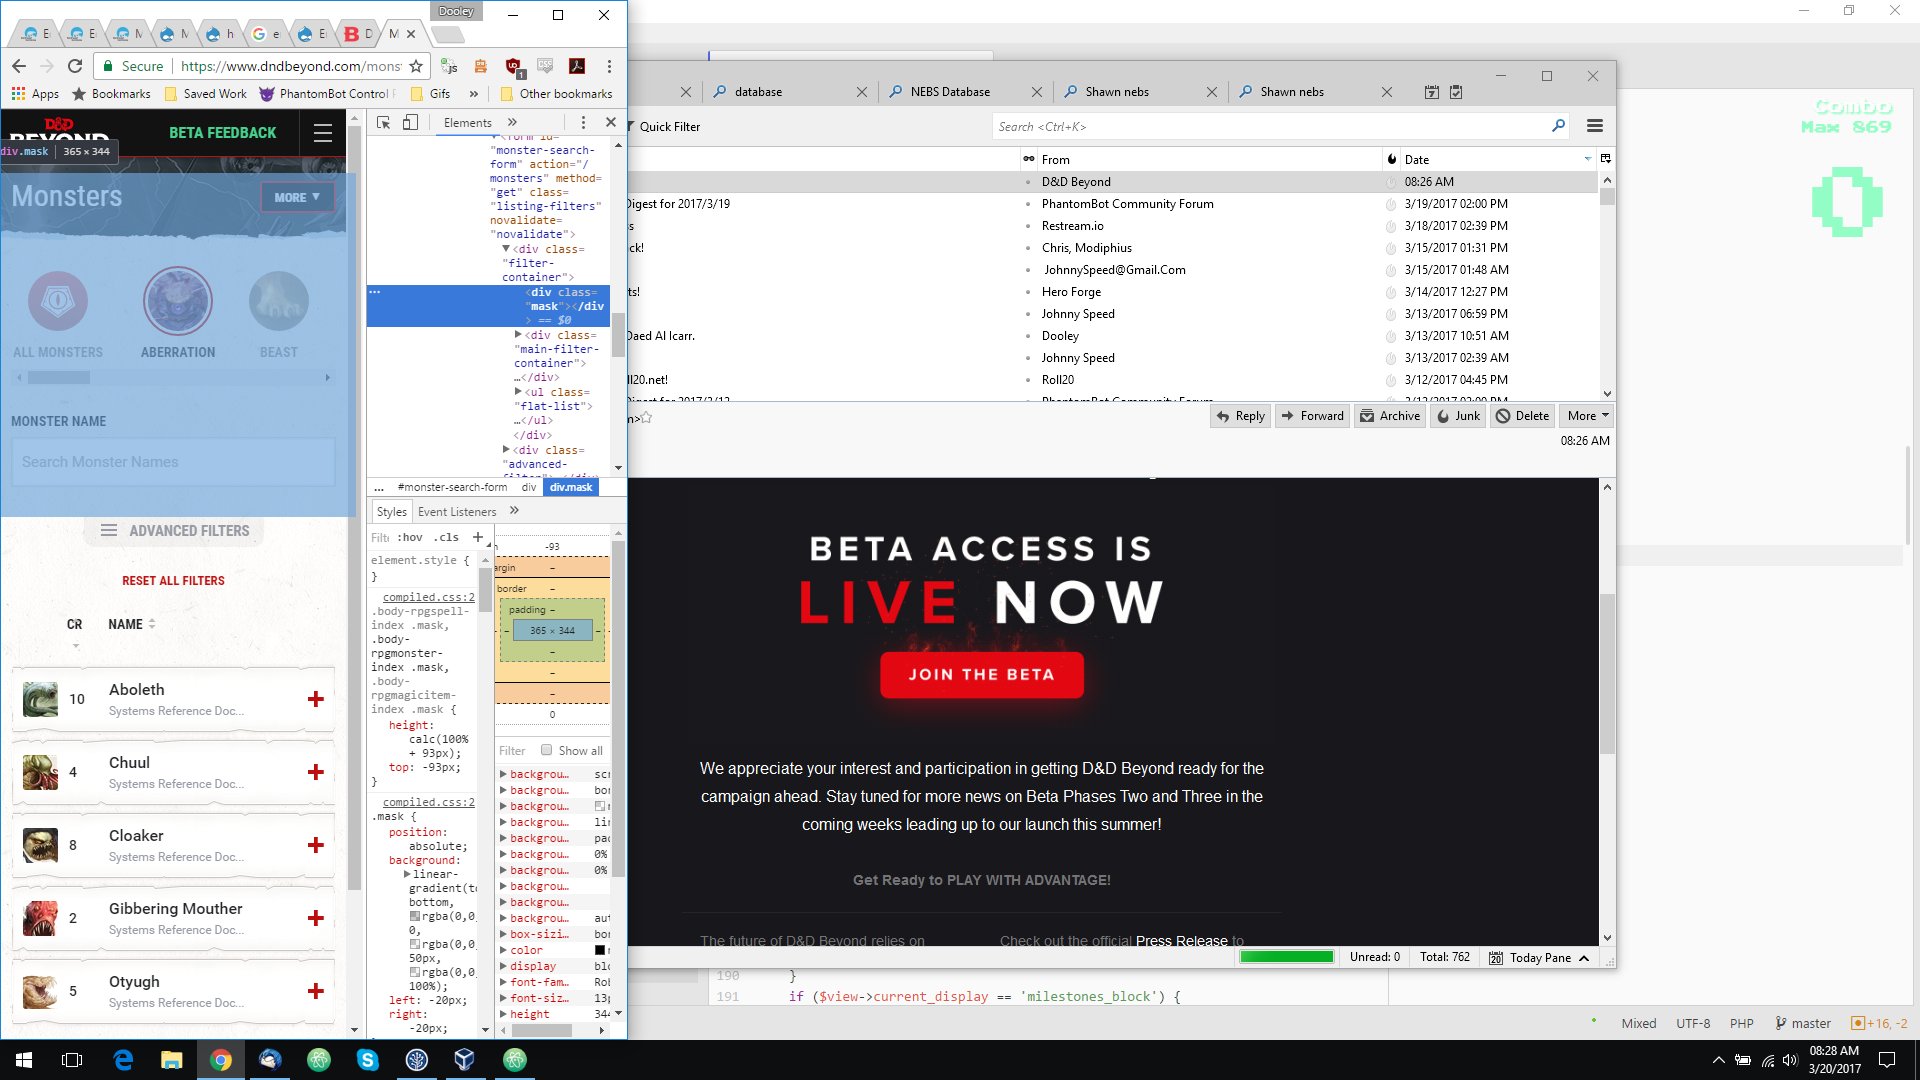Select div.mask breadcrumb in DevTools
1920x1080 pixels.
click(571, 487)
